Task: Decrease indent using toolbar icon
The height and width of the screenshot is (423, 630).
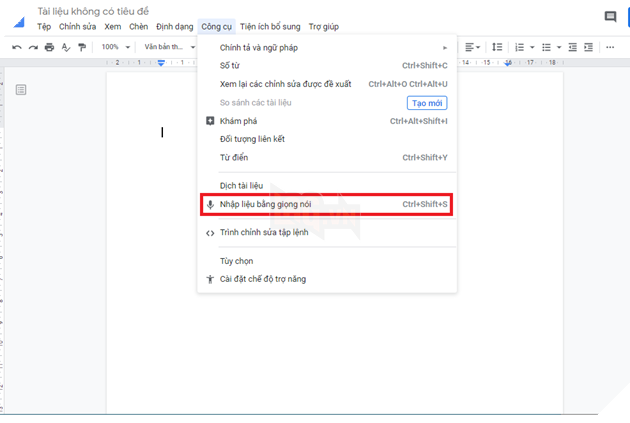Action: (572, 47)
